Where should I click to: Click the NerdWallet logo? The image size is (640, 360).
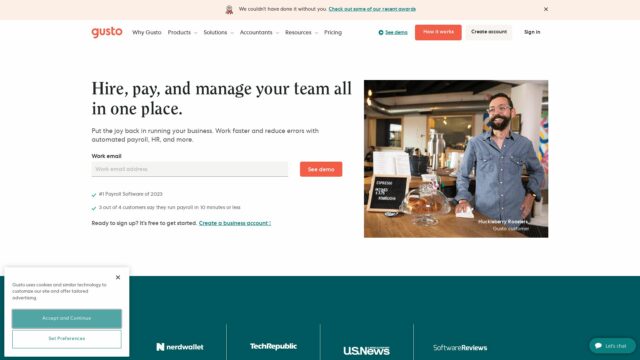coord(180,347)
